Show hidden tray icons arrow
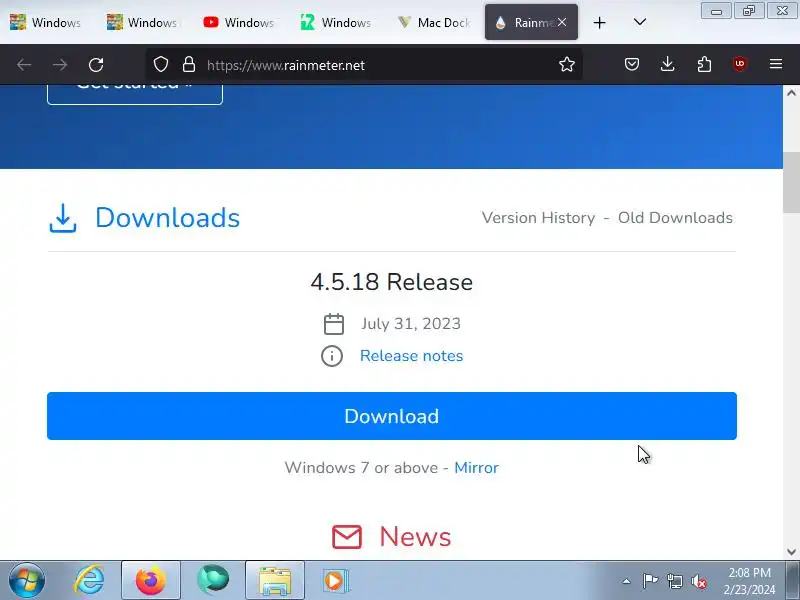 627,581
